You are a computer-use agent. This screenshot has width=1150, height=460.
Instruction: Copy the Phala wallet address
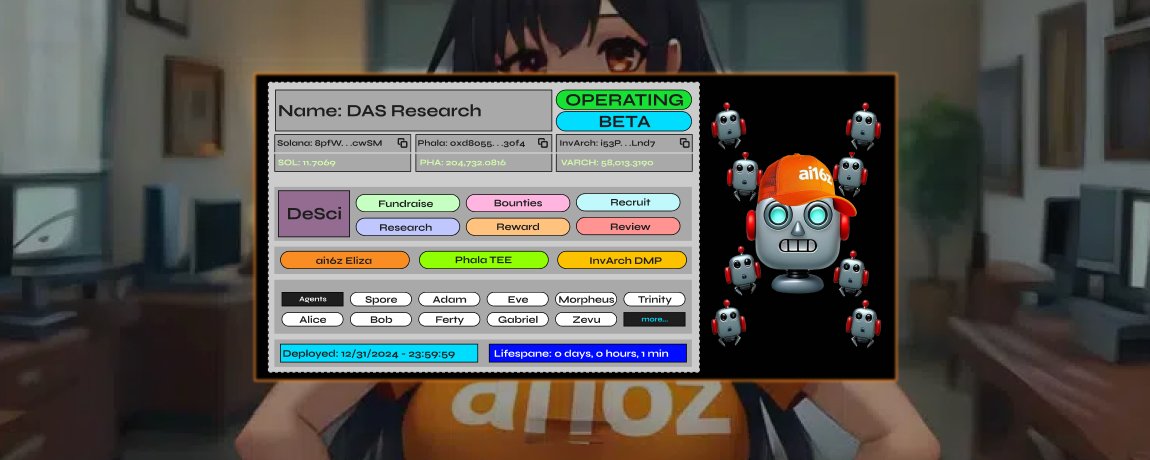[x=543, y=143]
